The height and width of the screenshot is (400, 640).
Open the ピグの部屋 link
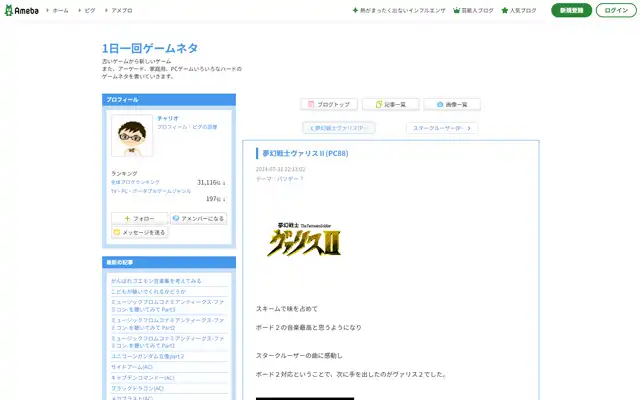tap(204, 127)
